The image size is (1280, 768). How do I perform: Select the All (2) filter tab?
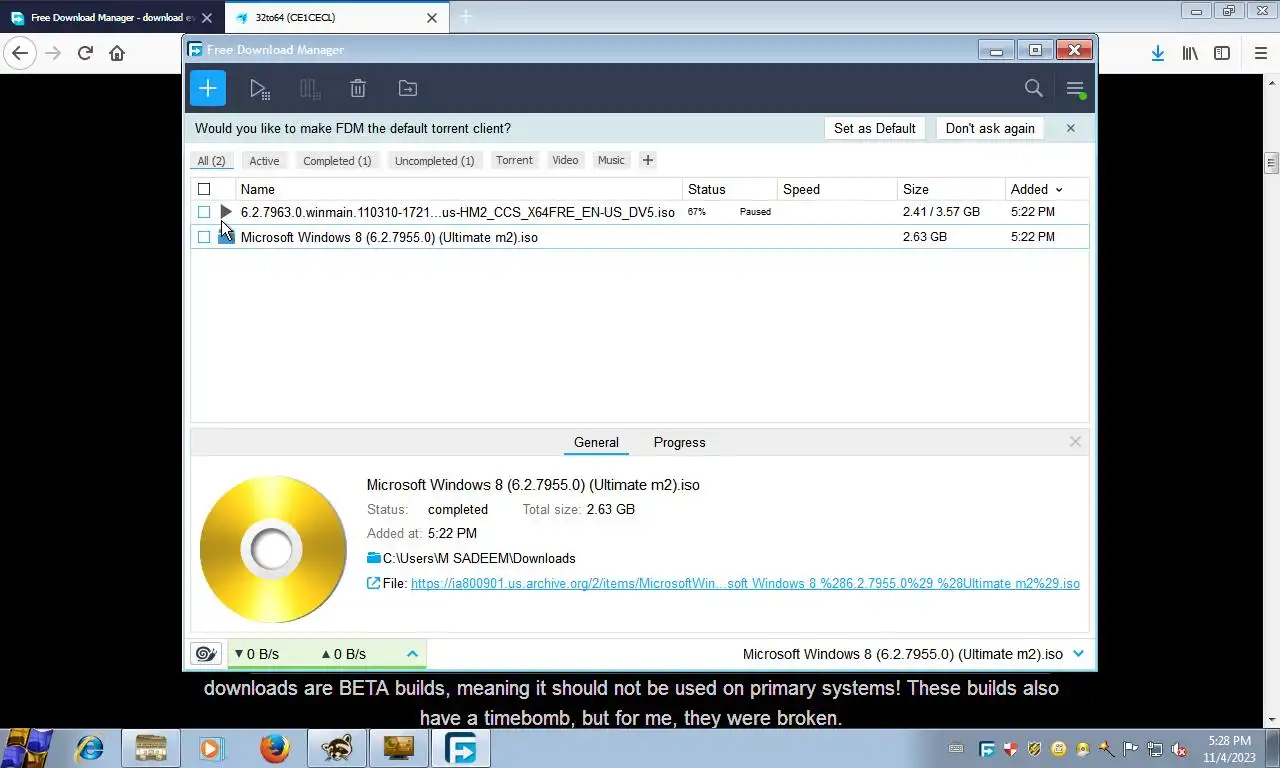[x=211, y=160]
